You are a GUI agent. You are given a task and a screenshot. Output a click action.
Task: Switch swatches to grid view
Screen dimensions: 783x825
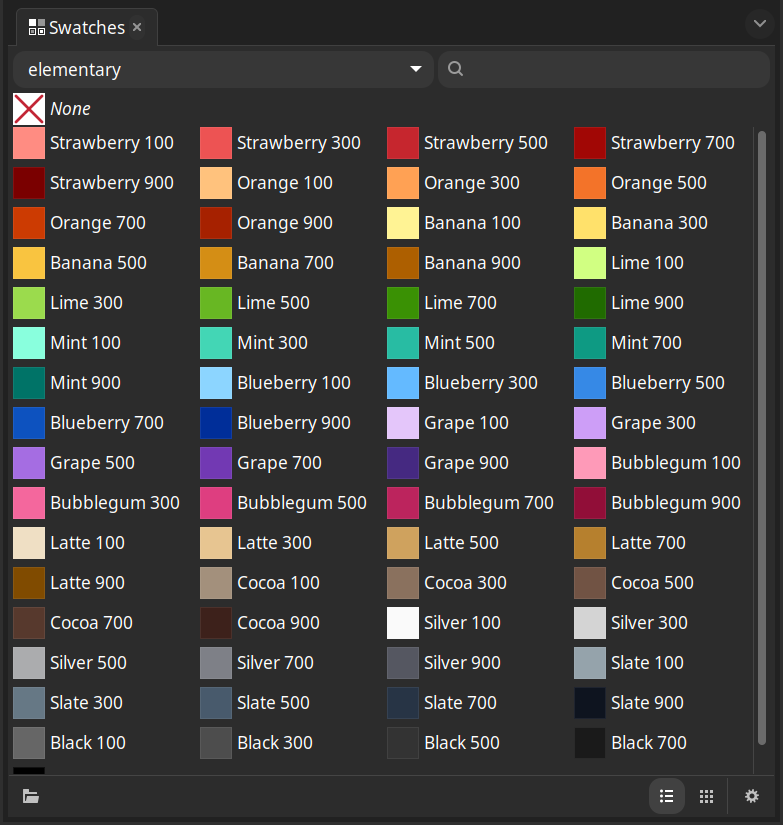(x=706, y=796)
